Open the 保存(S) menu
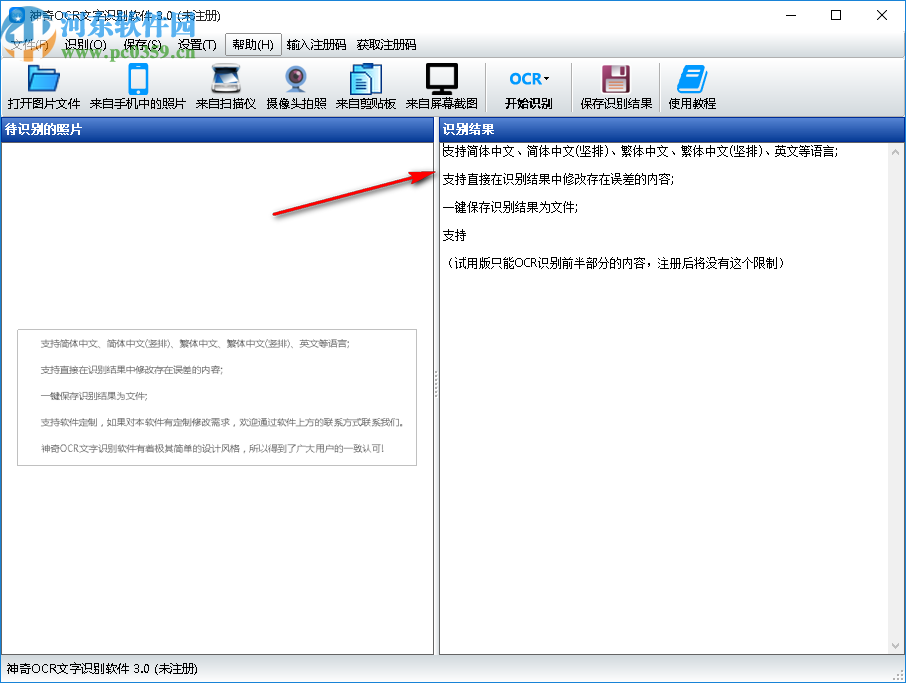This screenshot has height=683, width=906. tap(143, 44)
